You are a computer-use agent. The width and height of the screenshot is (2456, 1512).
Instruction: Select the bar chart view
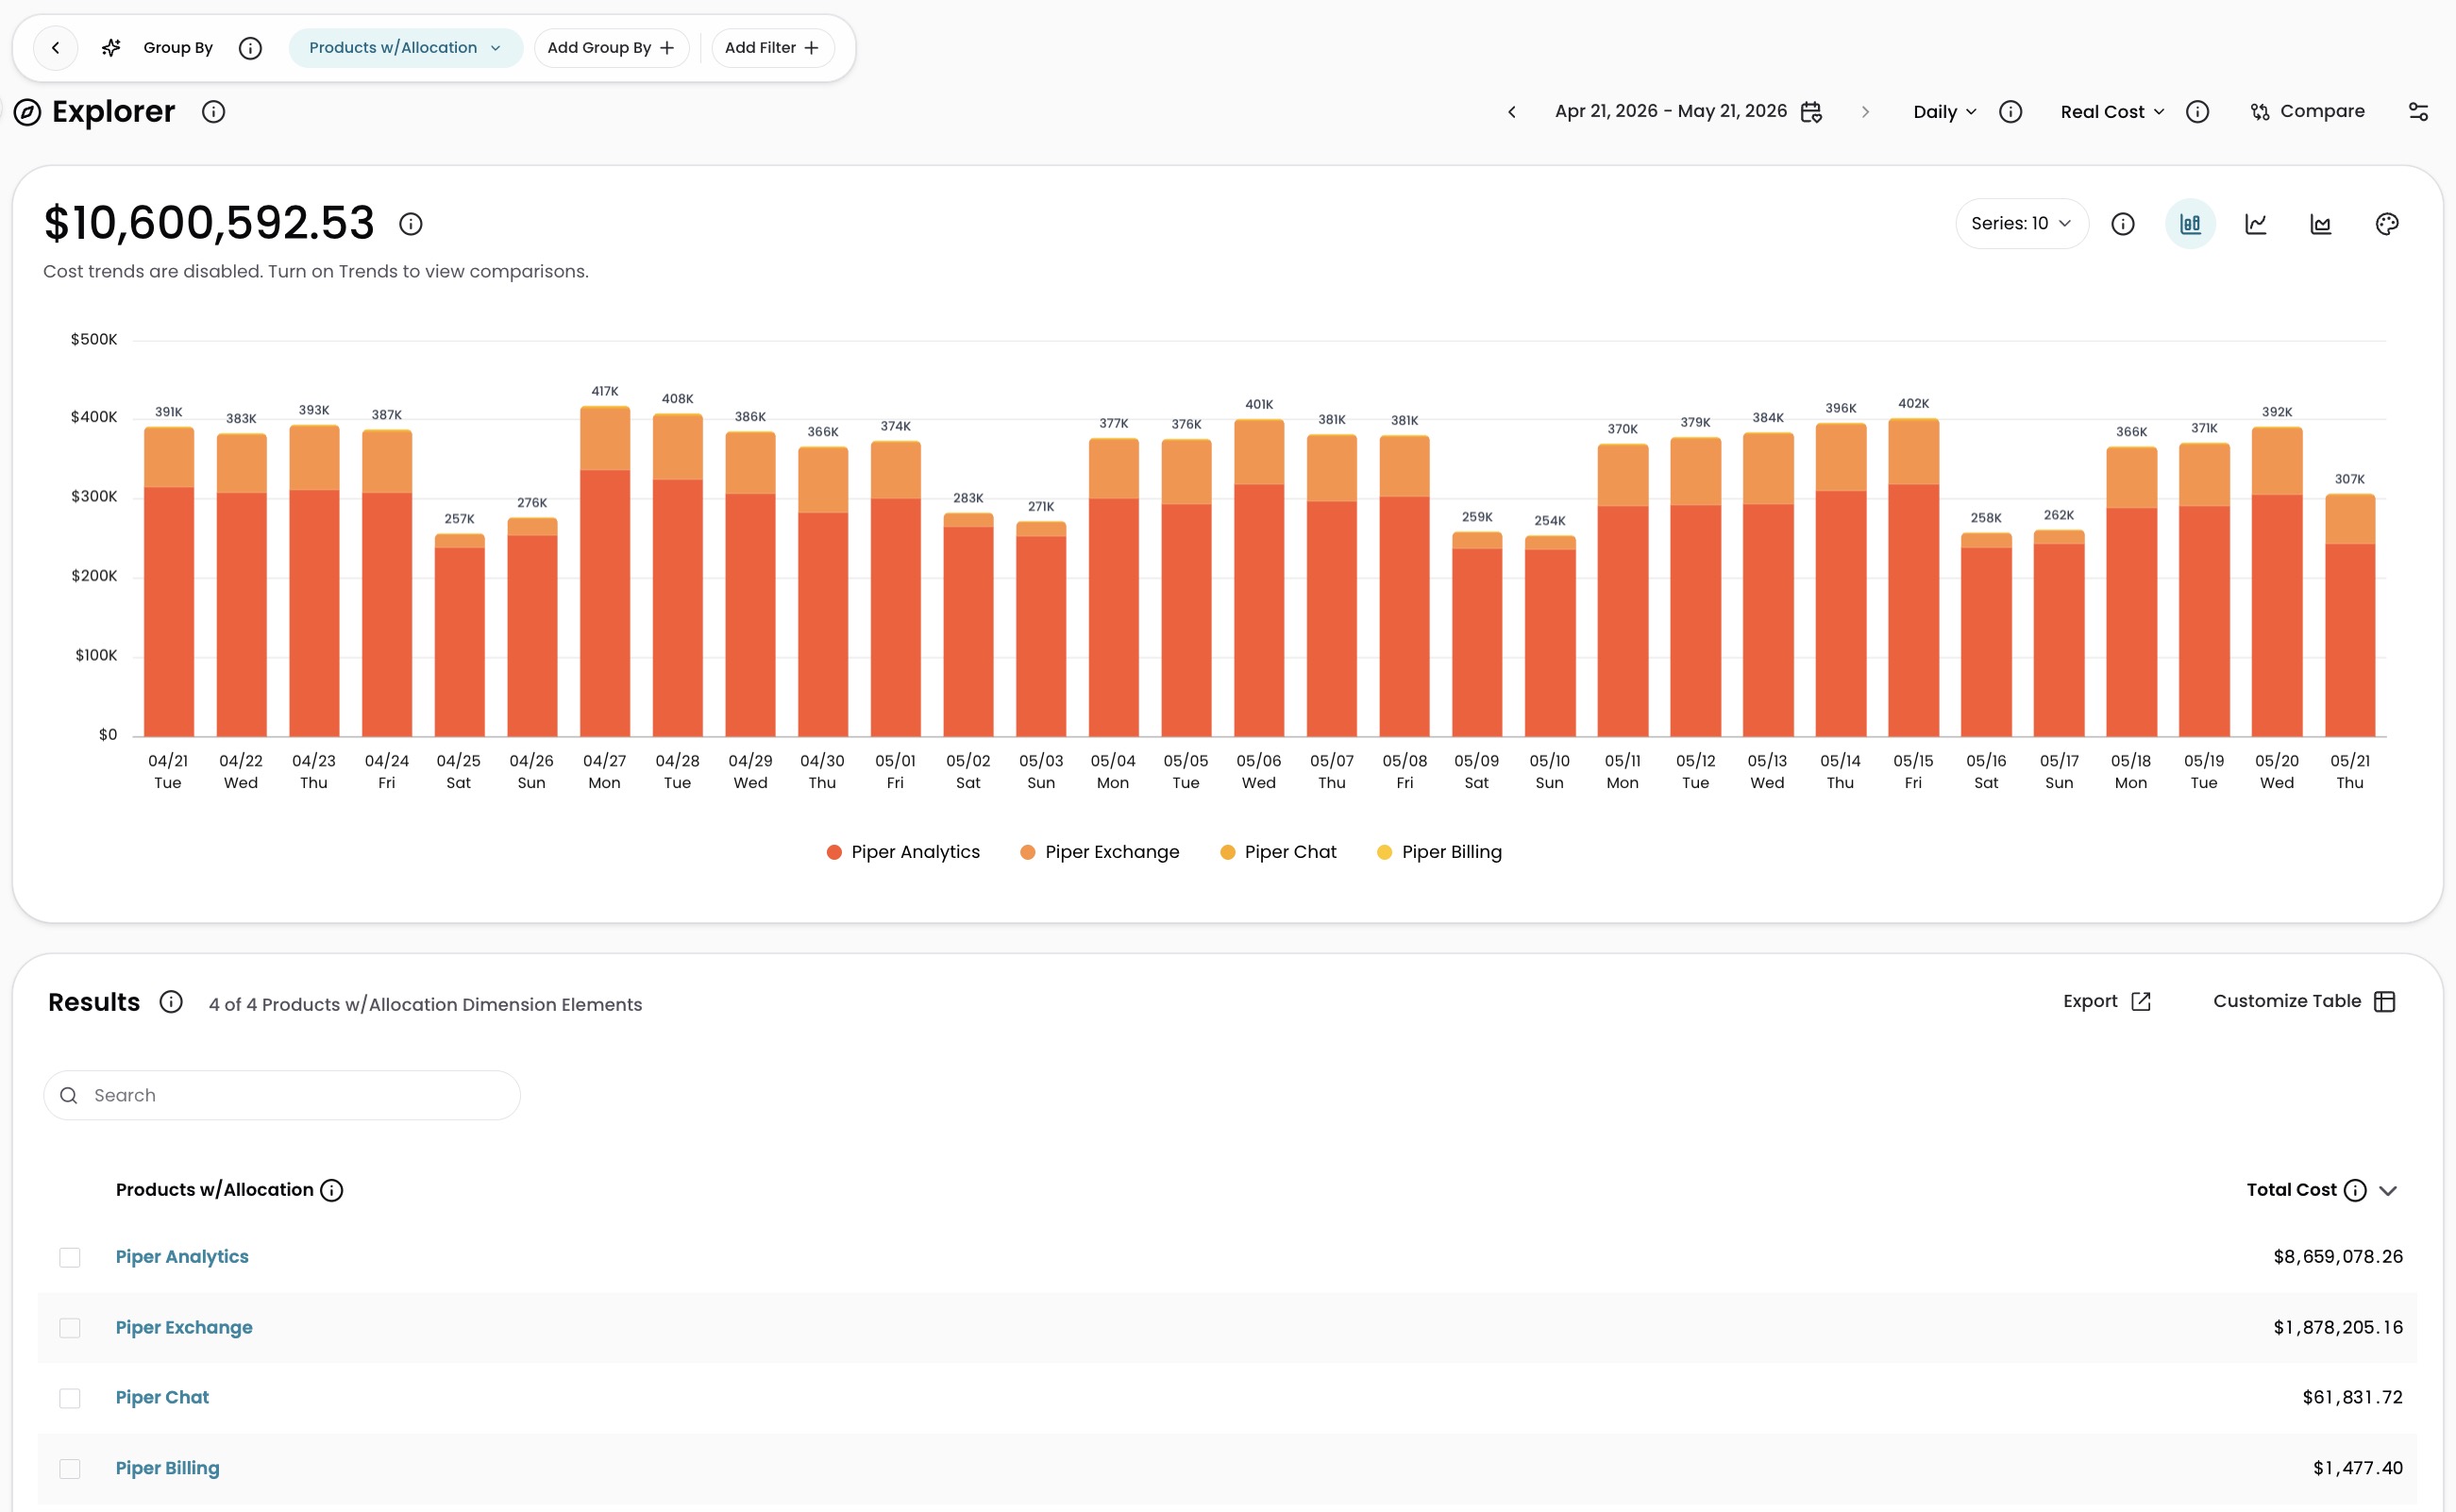[x=2190, y=224]
